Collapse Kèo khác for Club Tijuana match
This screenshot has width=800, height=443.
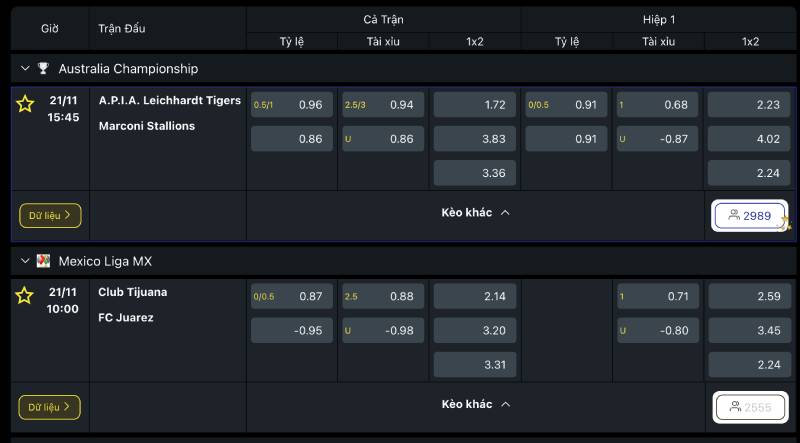coord(476,405)
